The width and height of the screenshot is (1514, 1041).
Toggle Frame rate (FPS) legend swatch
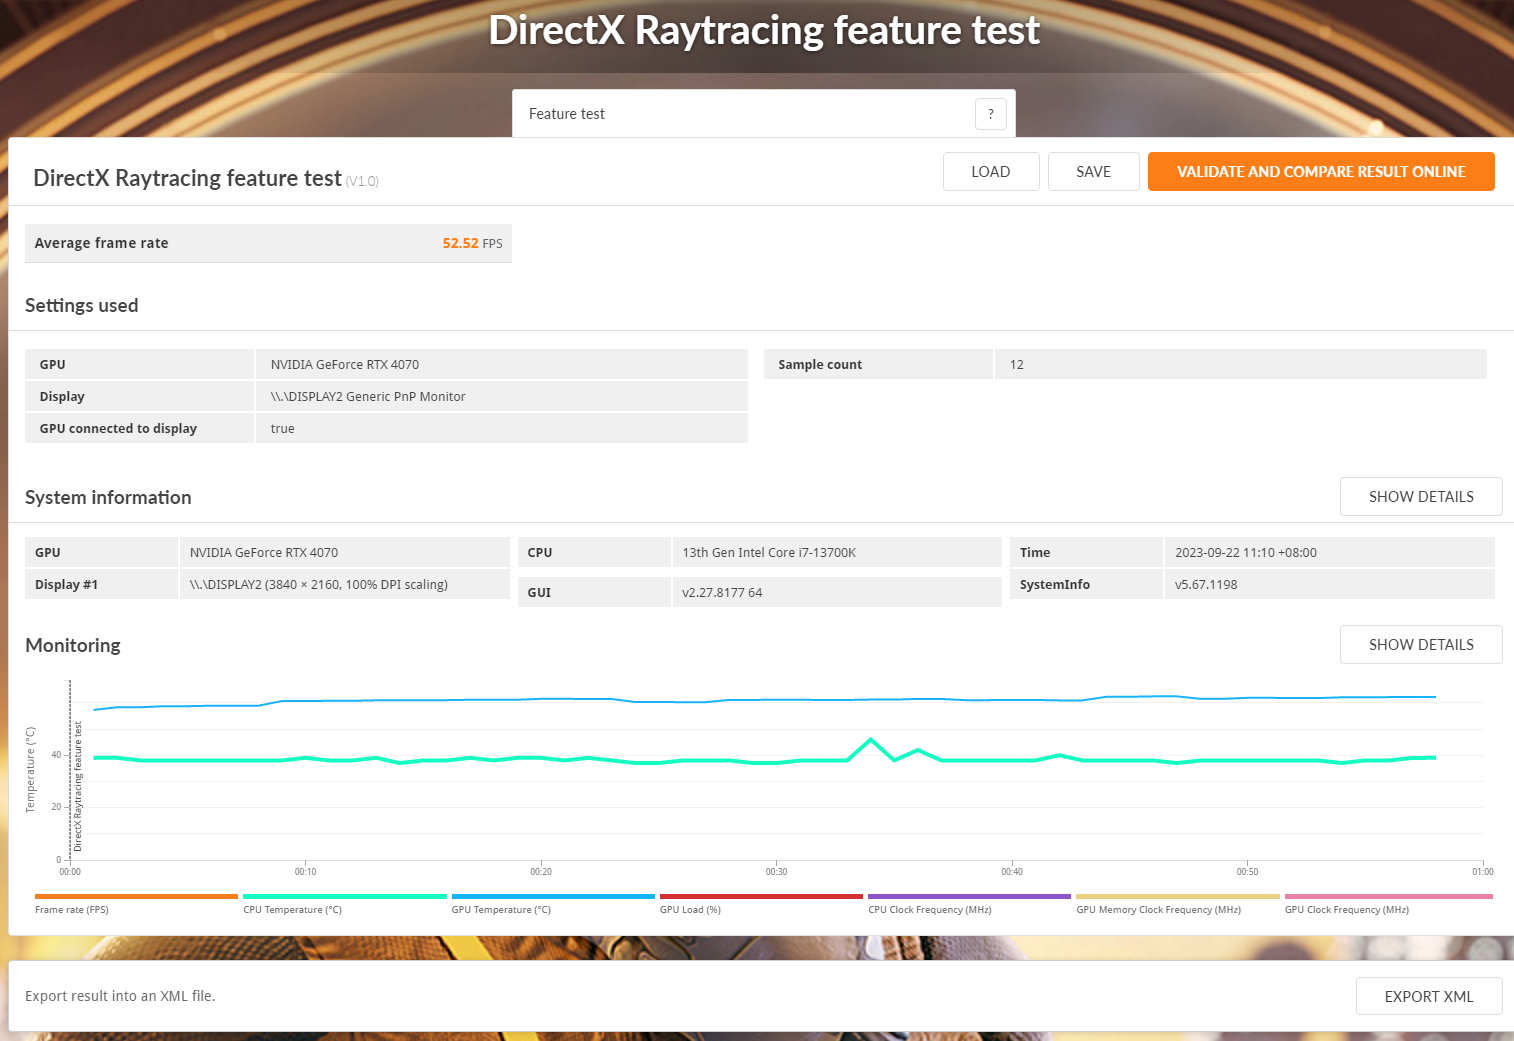(136, 896)
